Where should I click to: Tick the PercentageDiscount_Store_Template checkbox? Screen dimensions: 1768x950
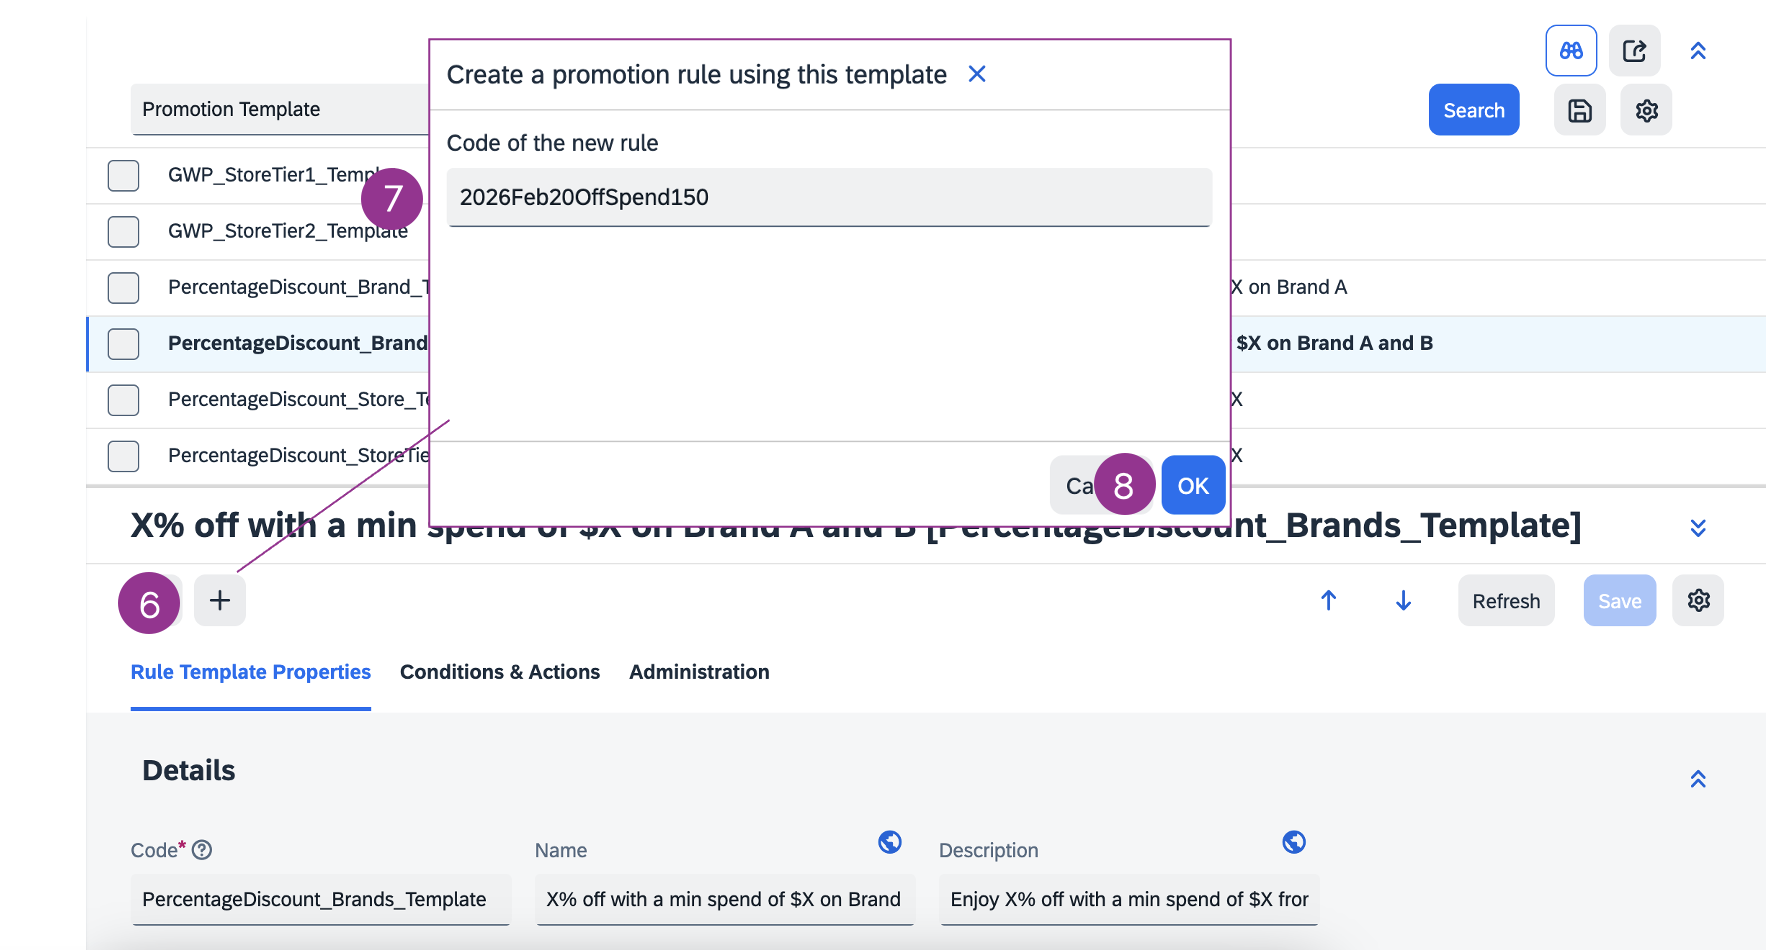123,400
